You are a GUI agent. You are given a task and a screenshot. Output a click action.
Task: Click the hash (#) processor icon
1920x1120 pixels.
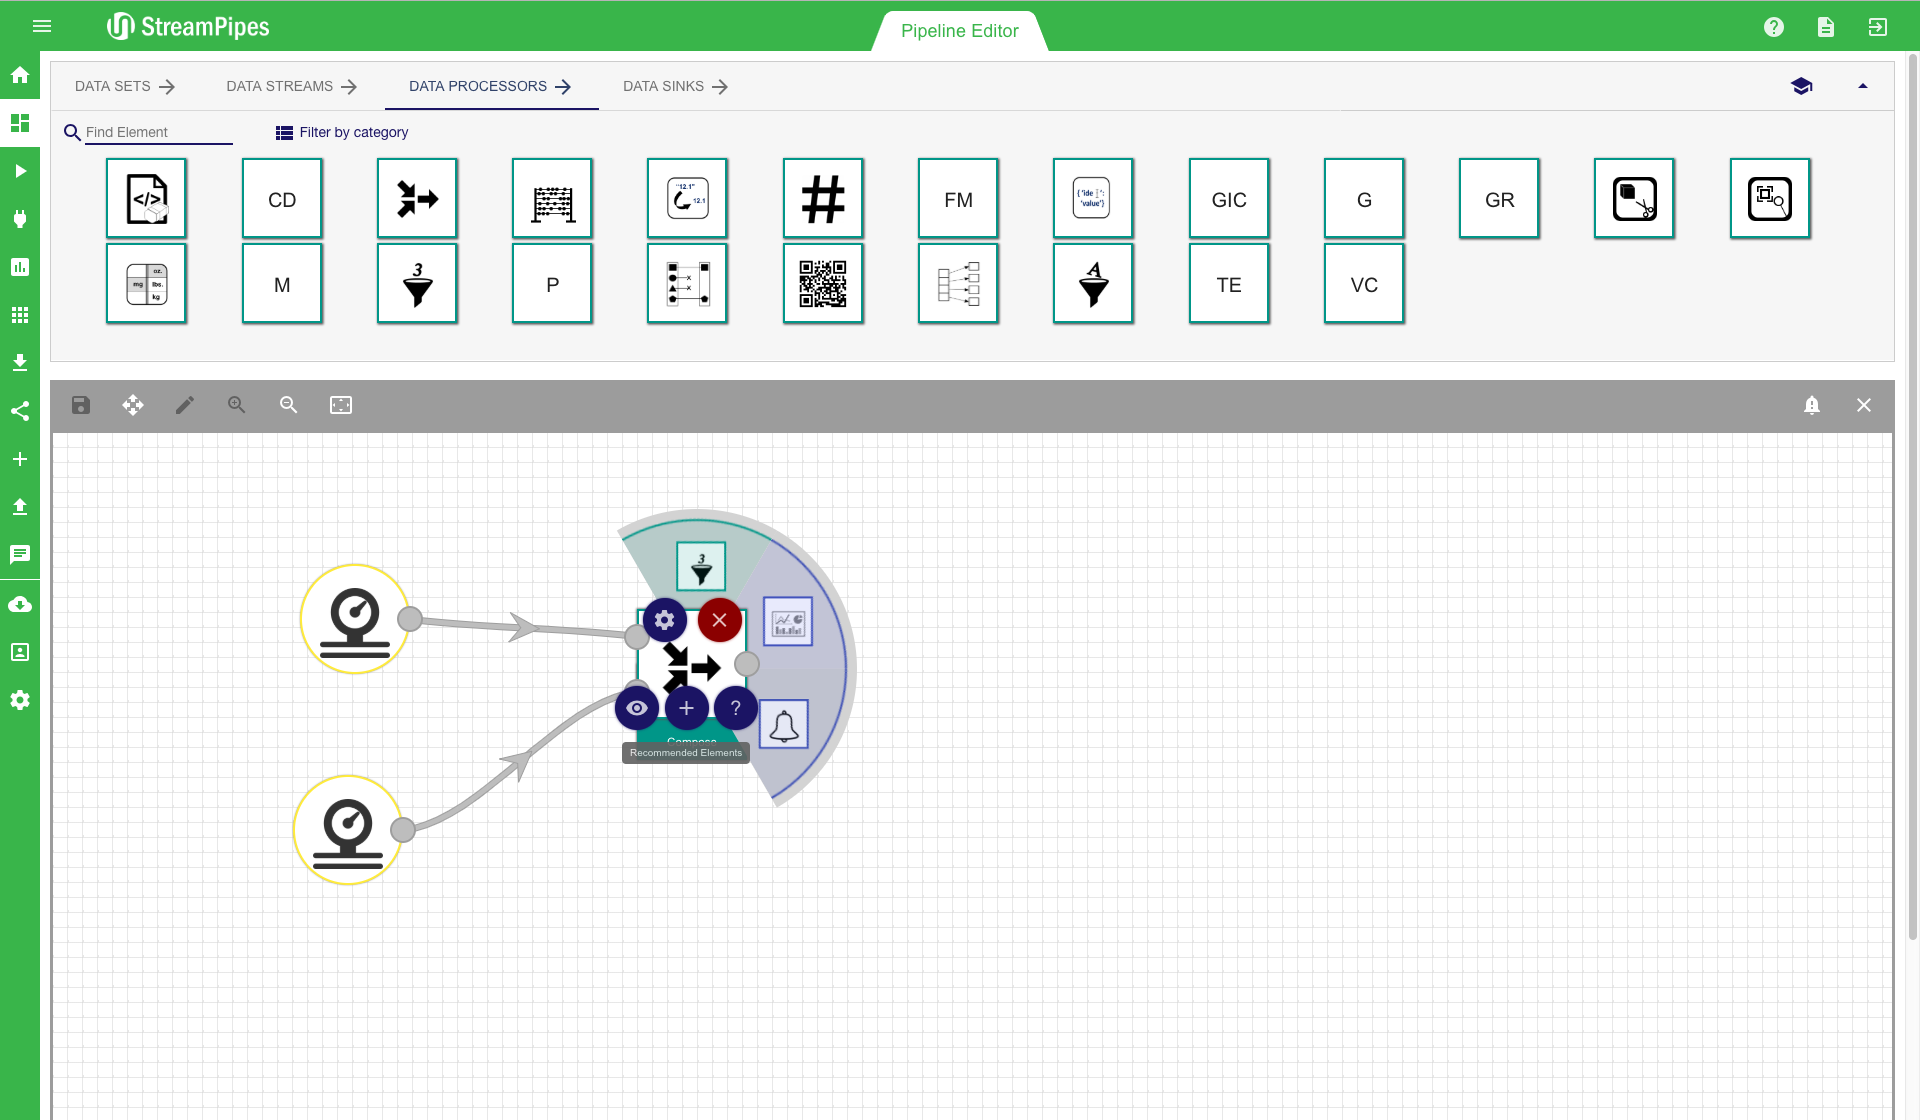click(x=822, y=199)
